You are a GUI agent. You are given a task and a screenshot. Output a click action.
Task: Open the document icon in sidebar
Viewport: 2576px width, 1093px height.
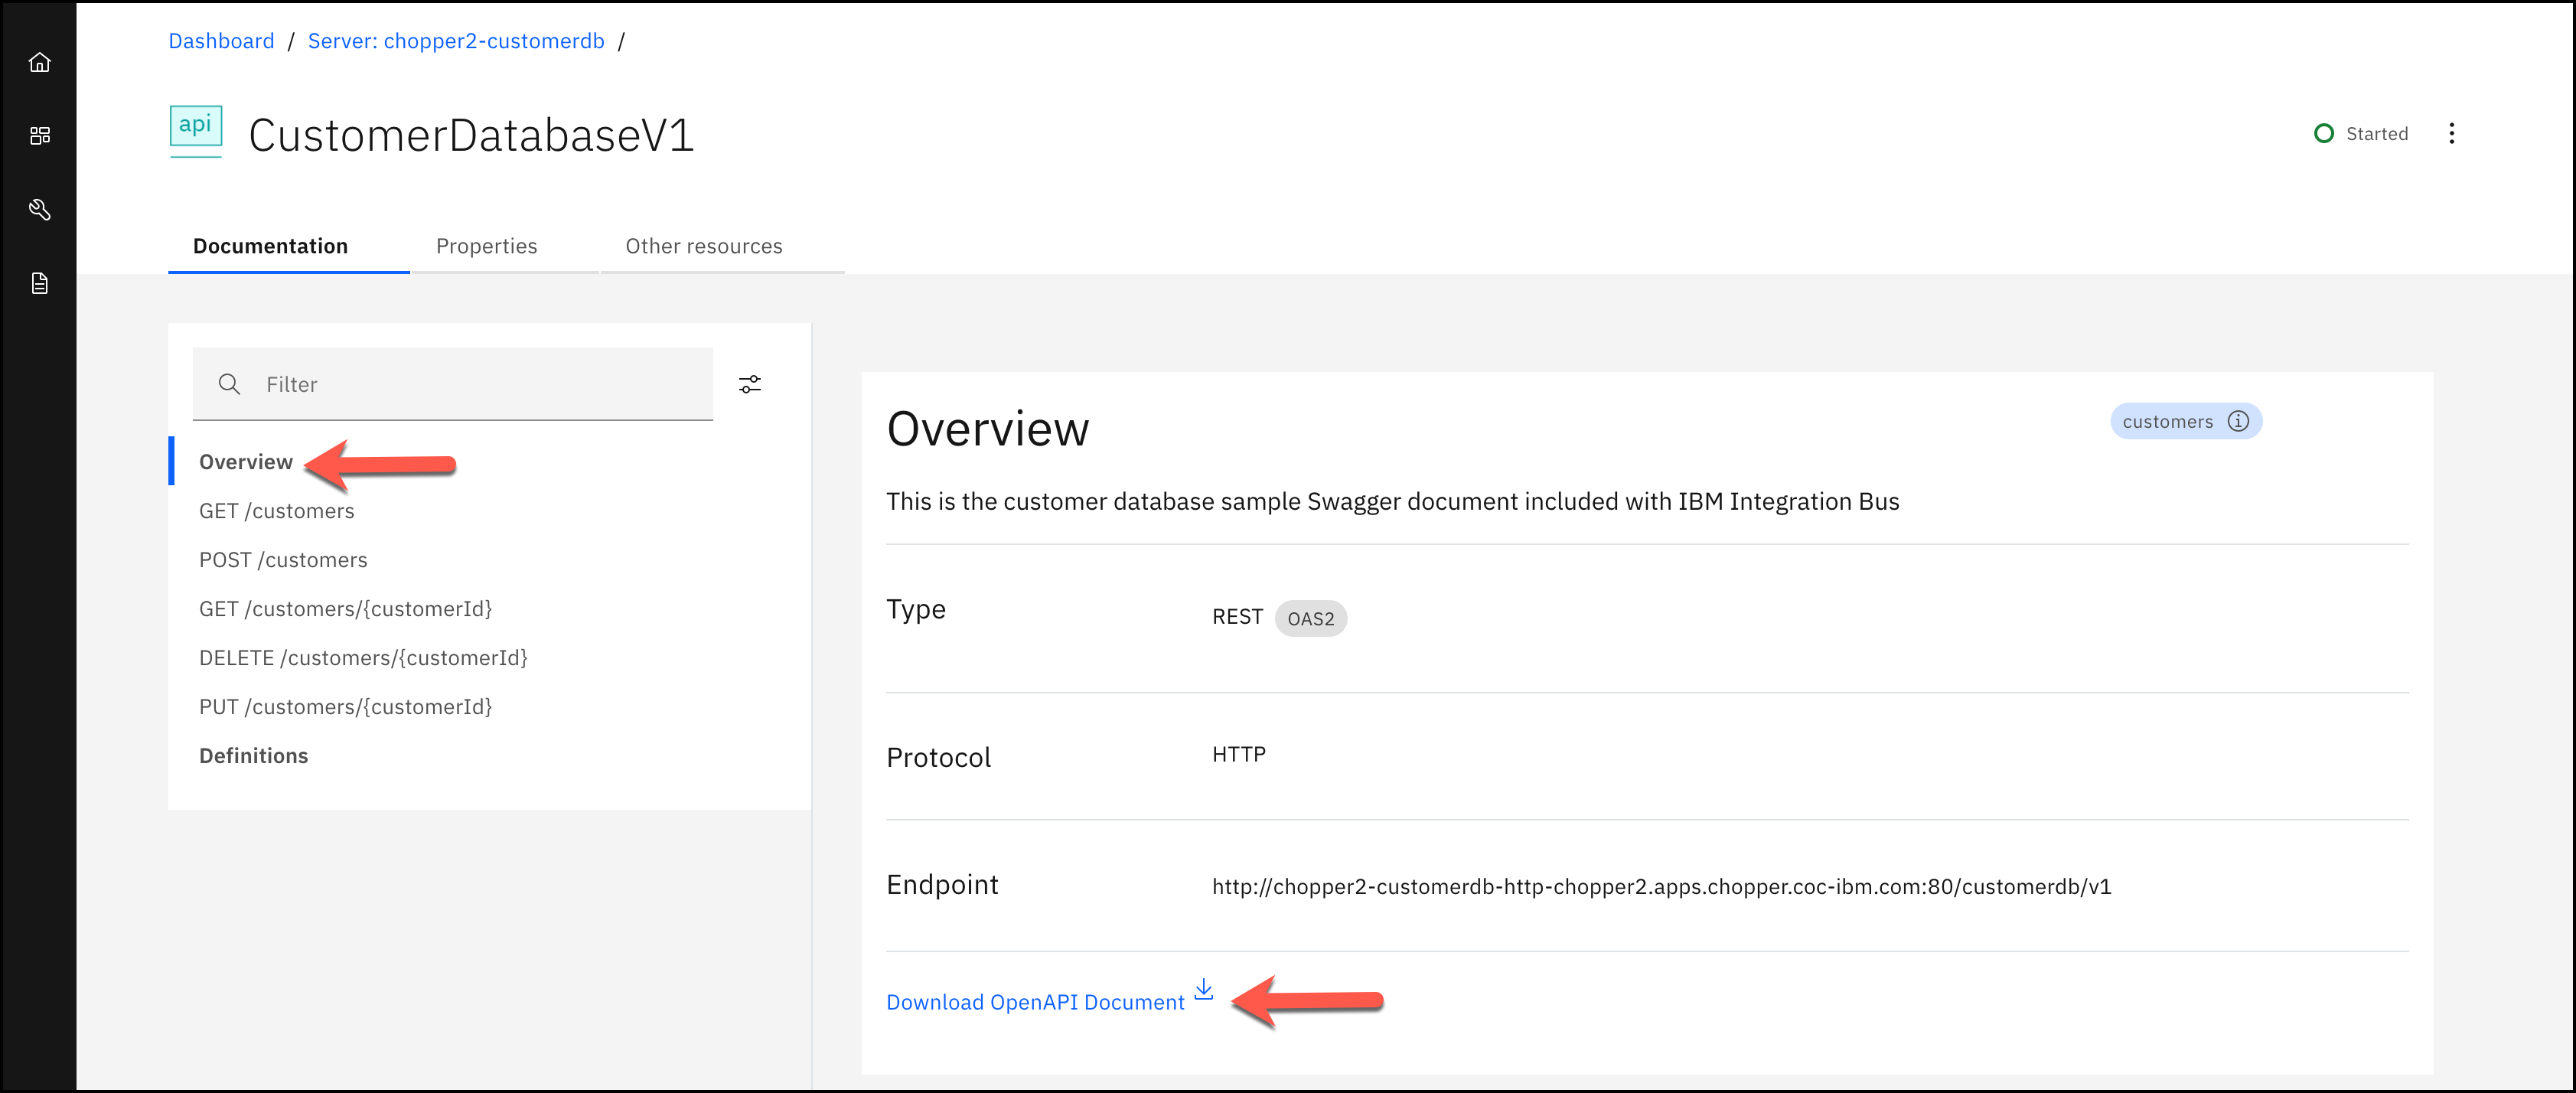39,284
